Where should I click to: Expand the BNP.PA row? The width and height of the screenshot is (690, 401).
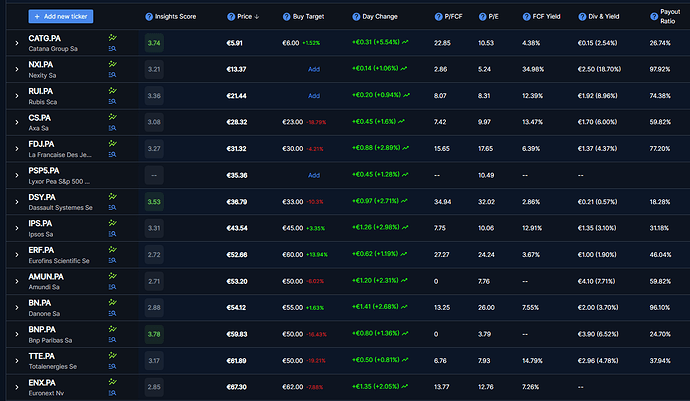(17, 335)
